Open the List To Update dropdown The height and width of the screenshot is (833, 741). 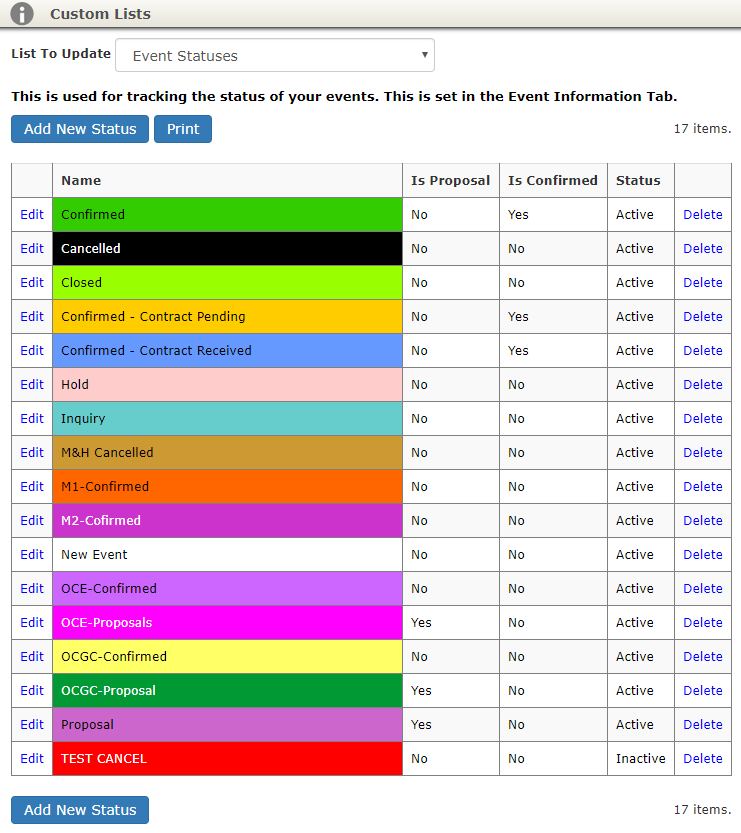(x=275, y=55)
